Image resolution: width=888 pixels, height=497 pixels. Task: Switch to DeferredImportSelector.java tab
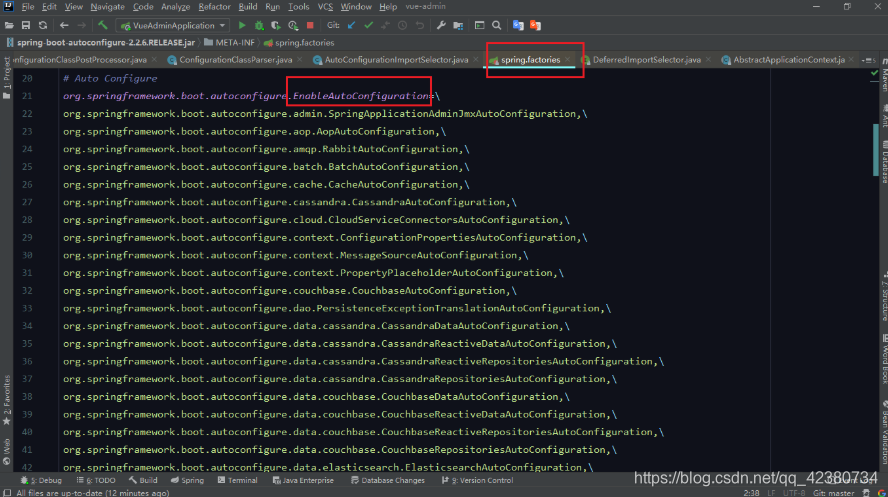click(x=646, y=59)
